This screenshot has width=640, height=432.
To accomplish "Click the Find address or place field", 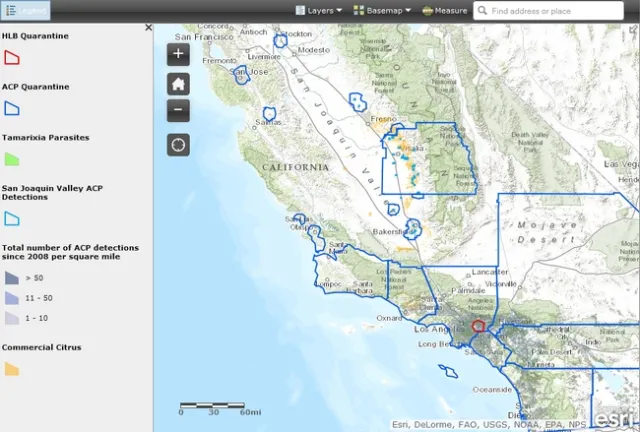I will pyautogui.click(x=560, y=11).
